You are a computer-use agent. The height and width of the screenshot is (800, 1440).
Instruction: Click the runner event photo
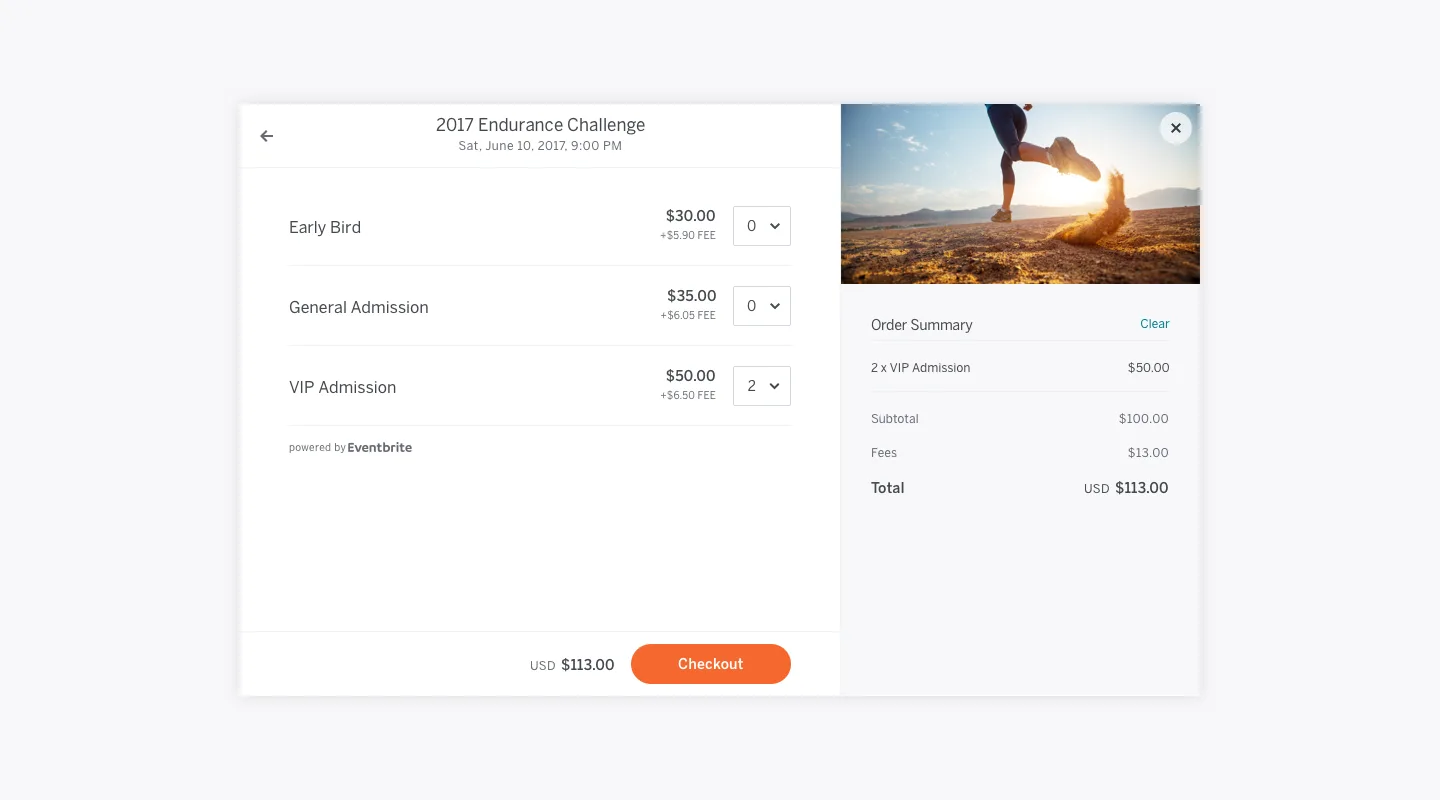point(1020,194)
